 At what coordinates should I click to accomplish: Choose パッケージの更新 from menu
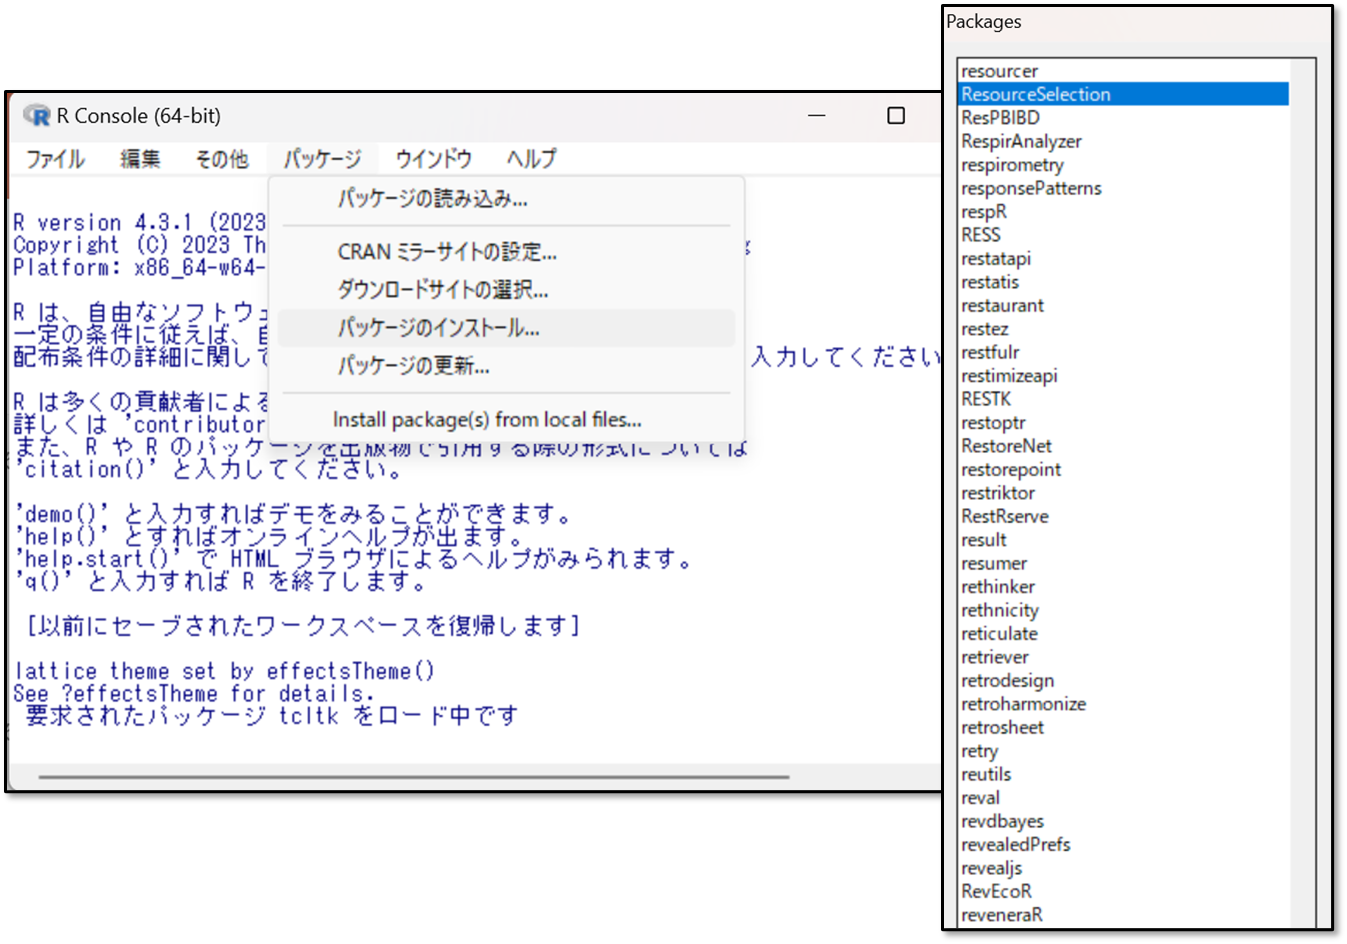[x=413, y=366]
